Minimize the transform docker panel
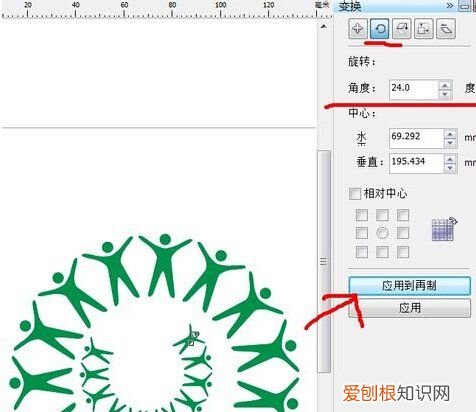476x412 pixels. coord(464,6)
